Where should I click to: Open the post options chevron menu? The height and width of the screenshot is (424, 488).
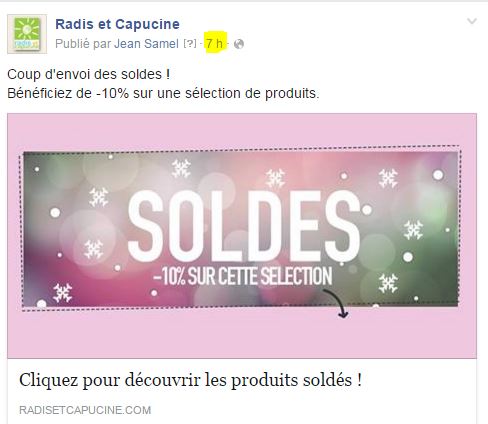tap(472, 21)
